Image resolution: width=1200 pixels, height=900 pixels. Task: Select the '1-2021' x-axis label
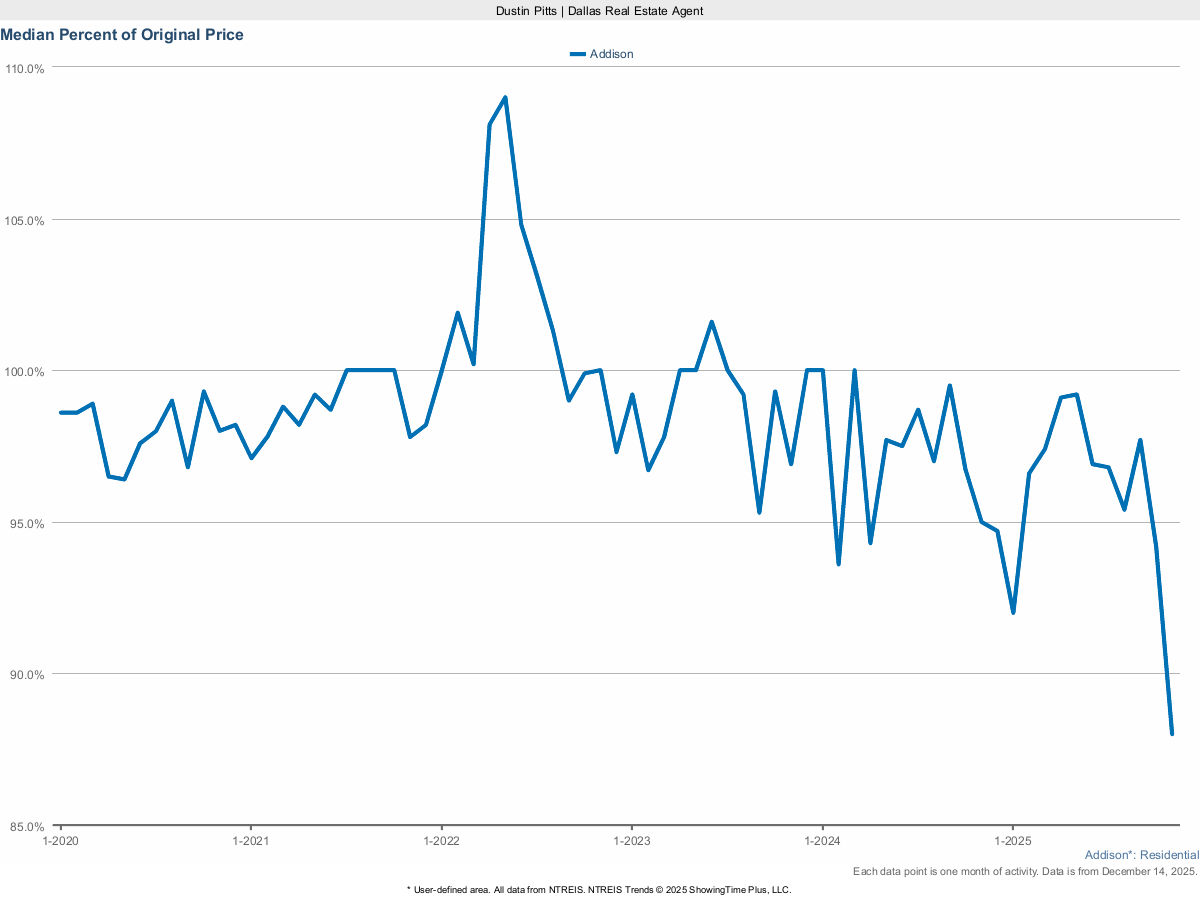pos(251,841)
